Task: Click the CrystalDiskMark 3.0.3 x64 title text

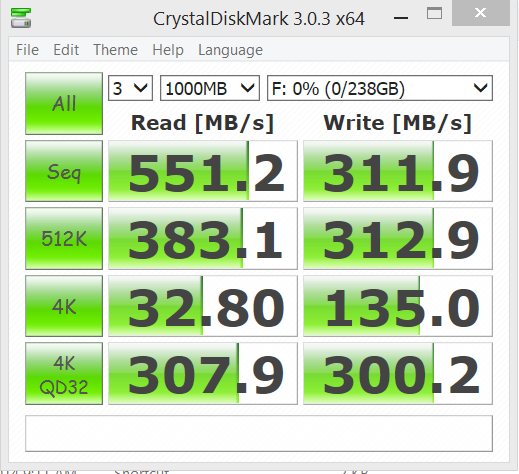Action: (259, 19)
